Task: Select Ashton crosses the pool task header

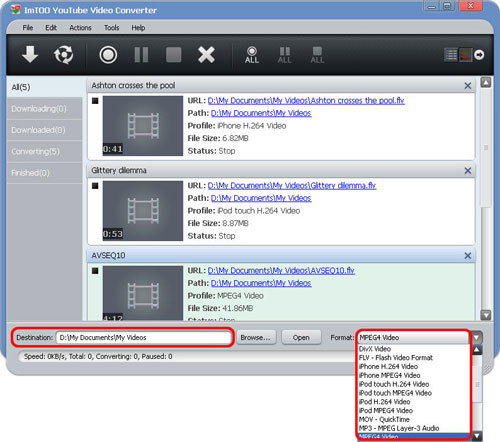Action: (281, 85)
